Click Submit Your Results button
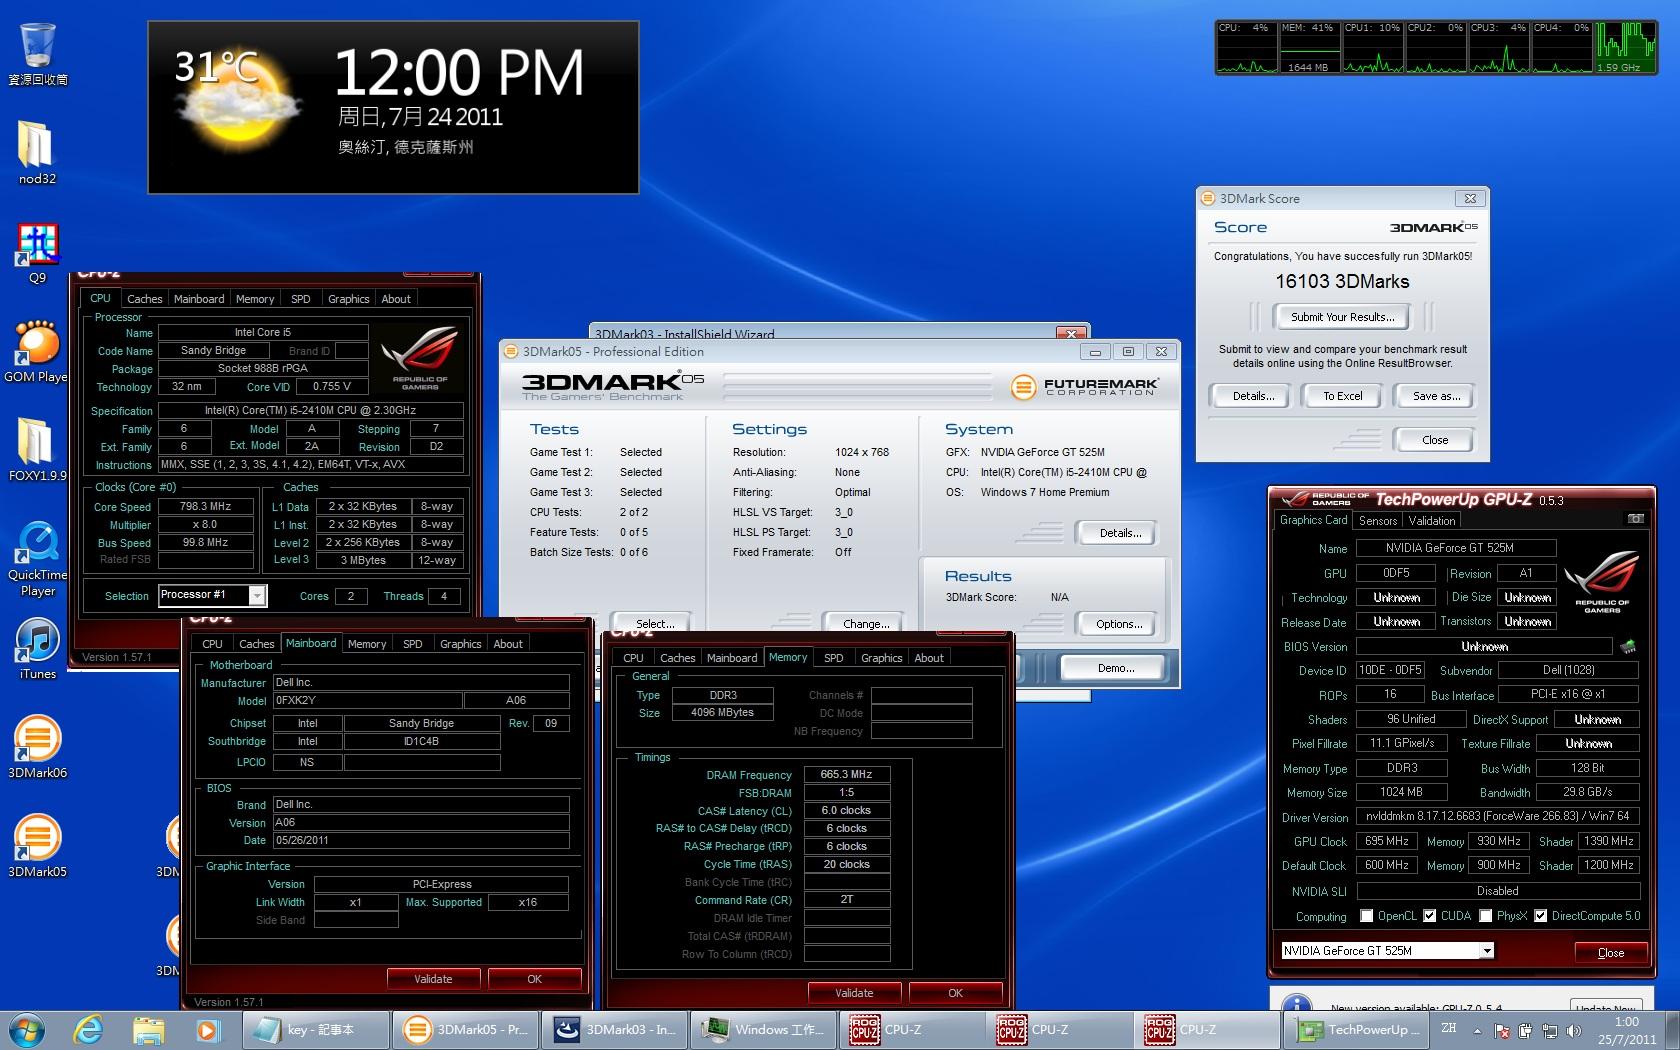 pyautogui.click(x=1342, y=317)
